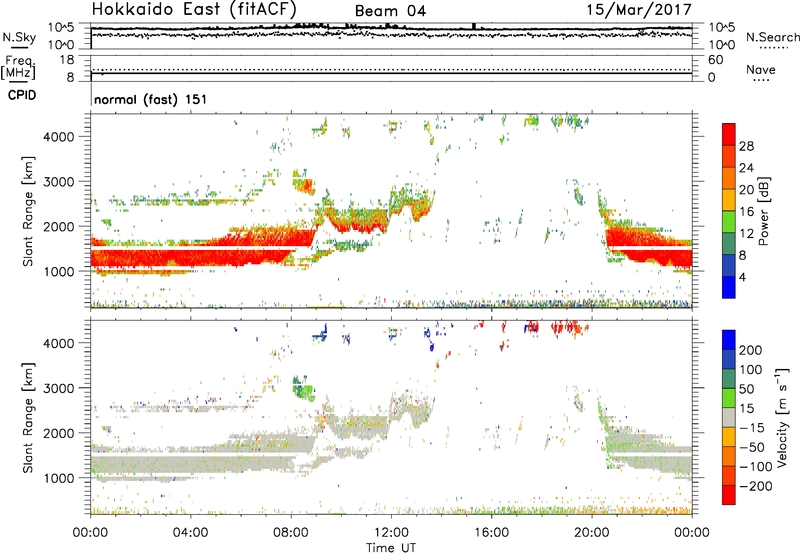Click the date "15/Mar/2017"
The height and width of the screenshot is (554, 800).
(639, 9)
